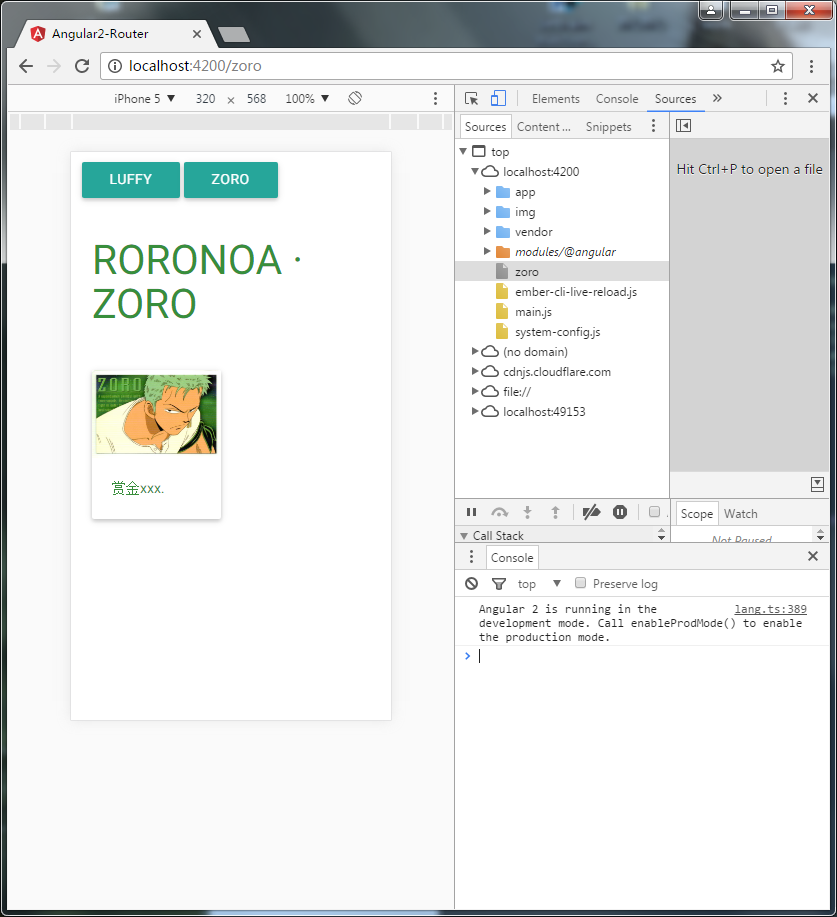Open the Sources navigator more options menu
Screen dimensions: 837x917
(653, 126)
